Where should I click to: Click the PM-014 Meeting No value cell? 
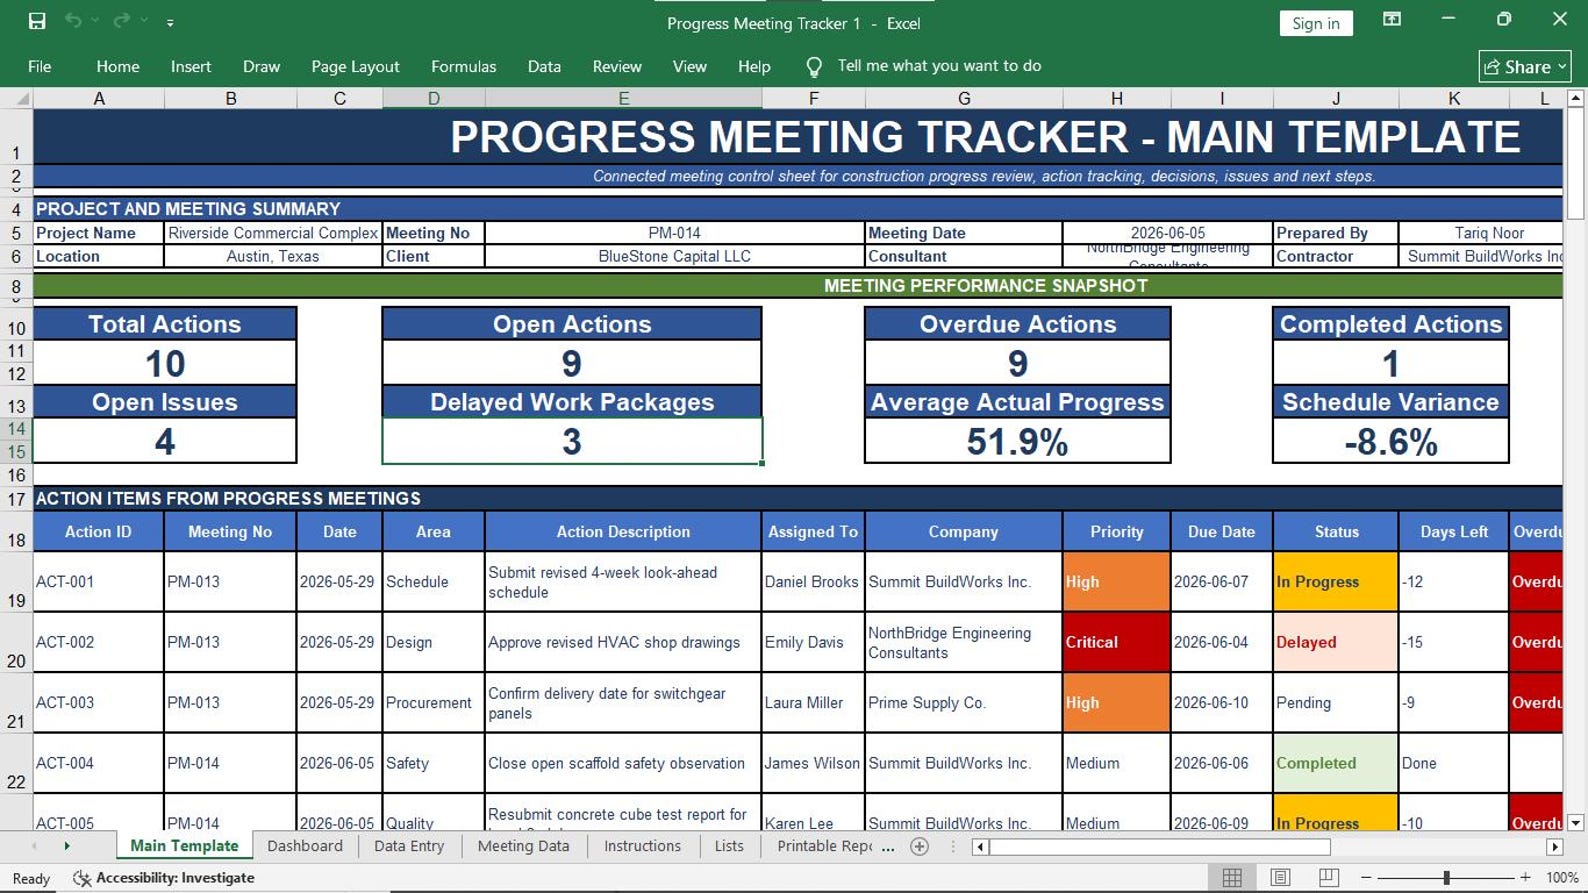tap(674, 233)
